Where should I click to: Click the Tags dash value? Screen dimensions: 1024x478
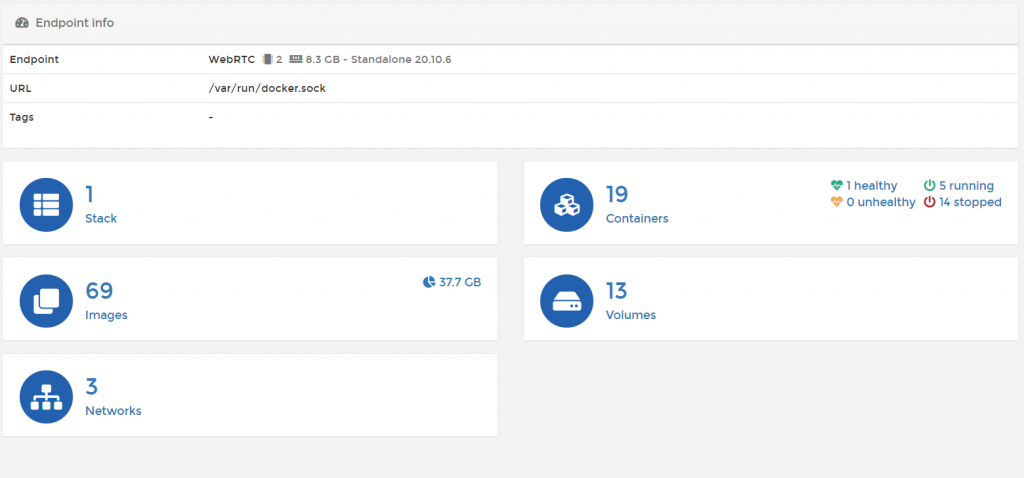[211, 118]
